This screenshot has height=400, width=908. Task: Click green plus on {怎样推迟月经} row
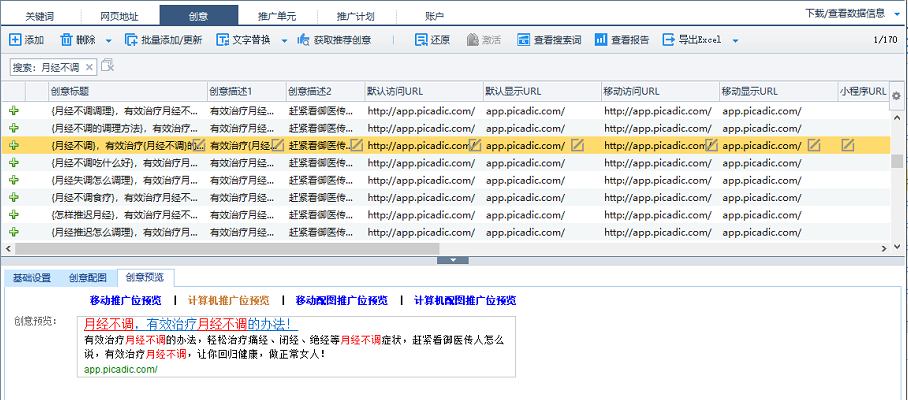click(14, 215)
